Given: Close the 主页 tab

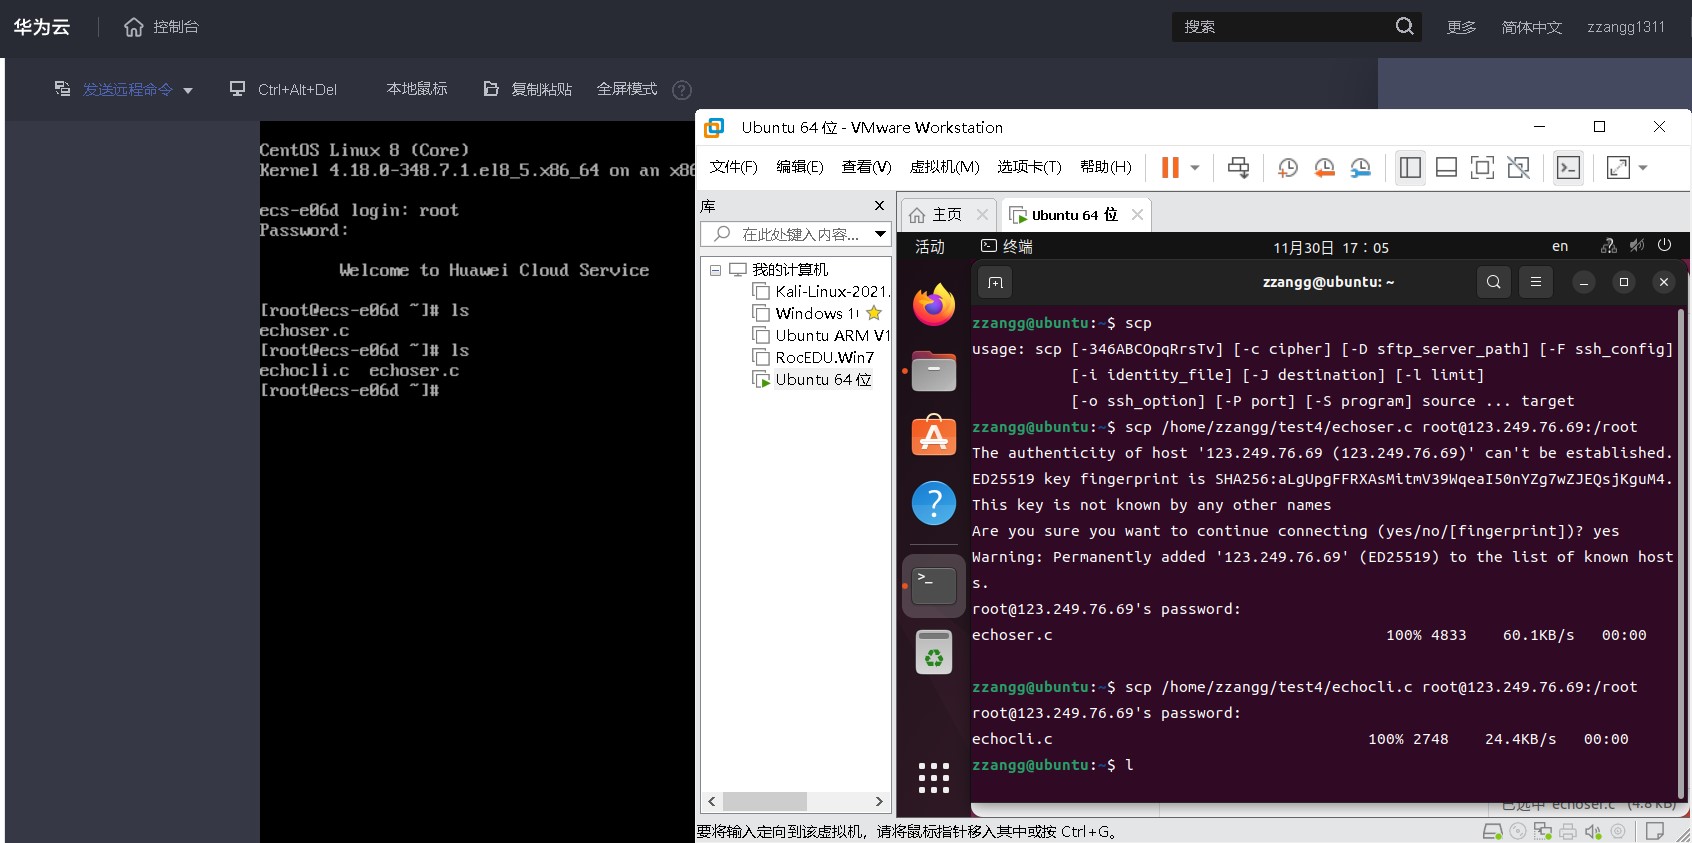Looking at the screenshot, I should (x=982, y=215).
